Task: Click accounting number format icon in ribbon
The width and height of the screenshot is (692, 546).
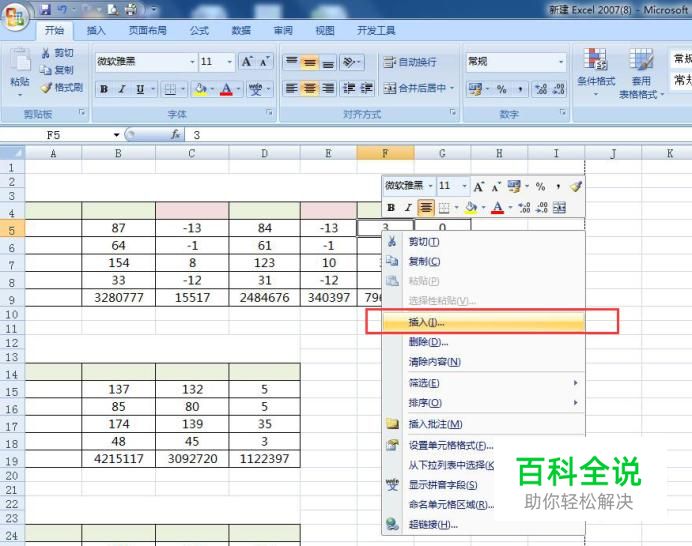Action: (x=475, y=89)
